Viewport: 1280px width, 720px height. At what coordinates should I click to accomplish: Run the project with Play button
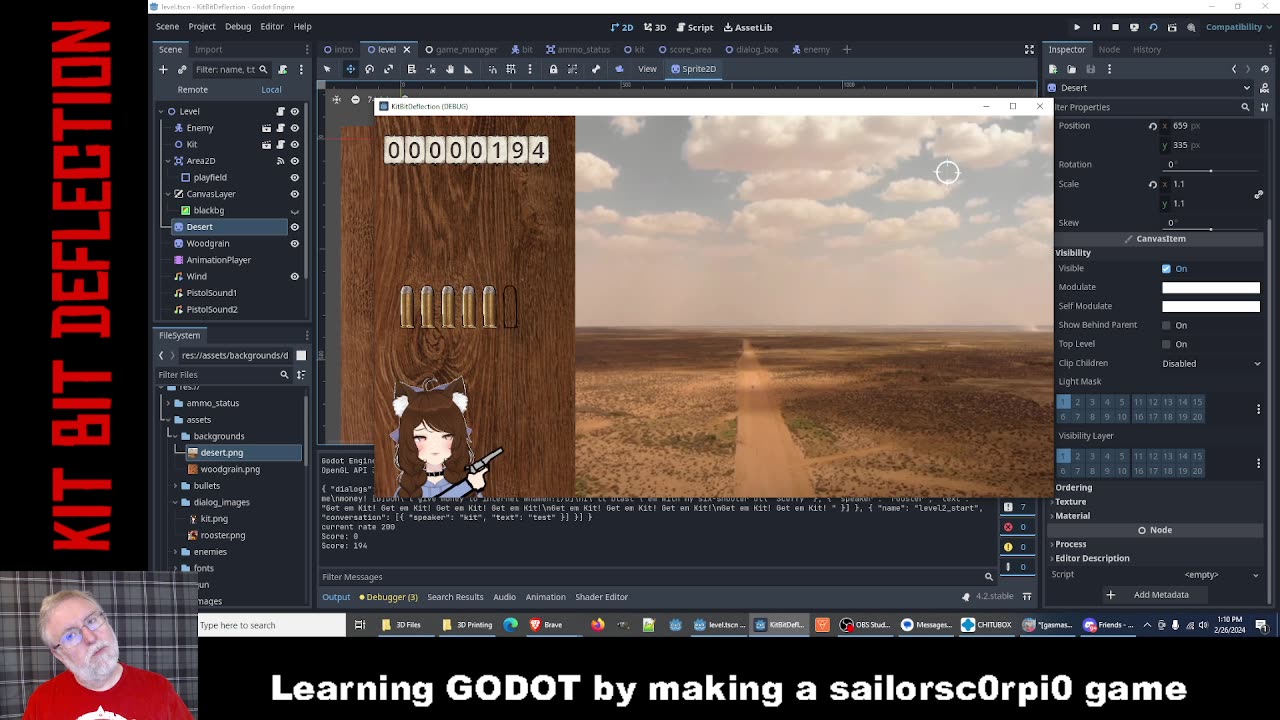click(x=1077, y=27)
